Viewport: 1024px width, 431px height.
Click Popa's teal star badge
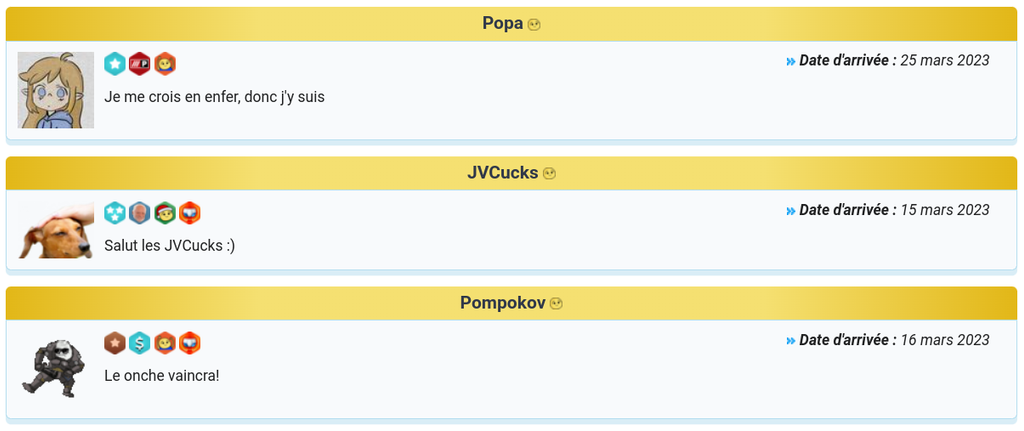pyautogui.click(x=115, y=64)
